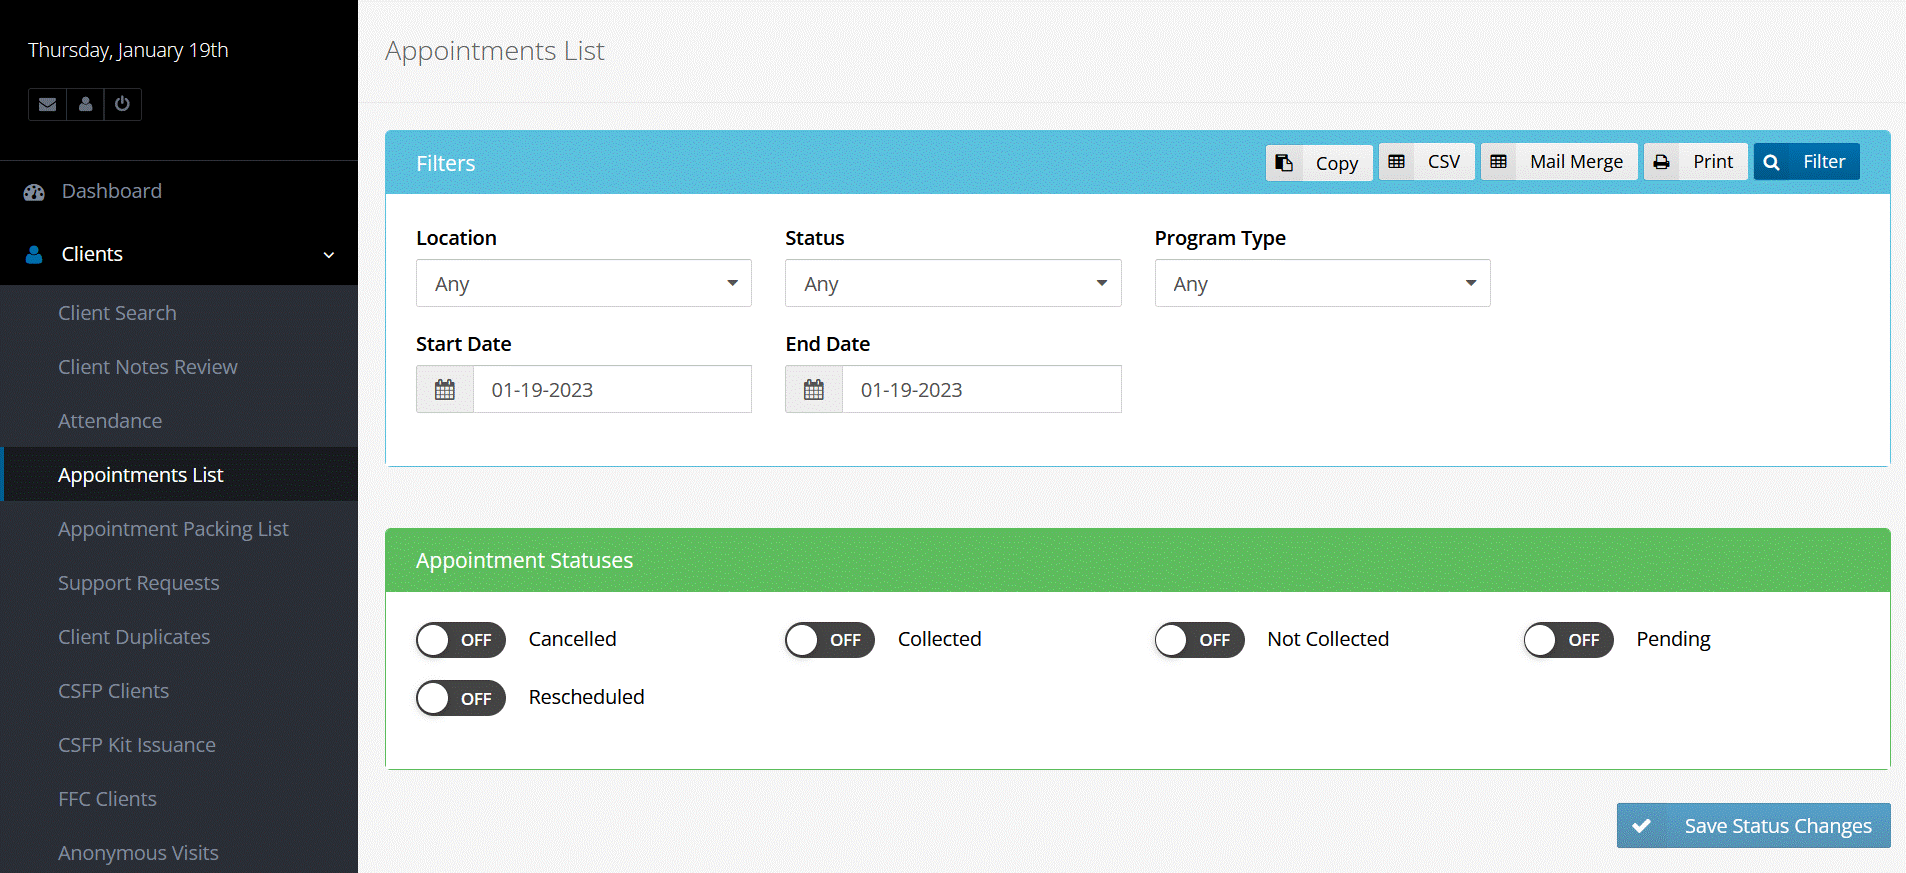The width and height of the screenshot is (1906, 873).
Task: Click the Start Date calendar icon
Action: (445, 390)
